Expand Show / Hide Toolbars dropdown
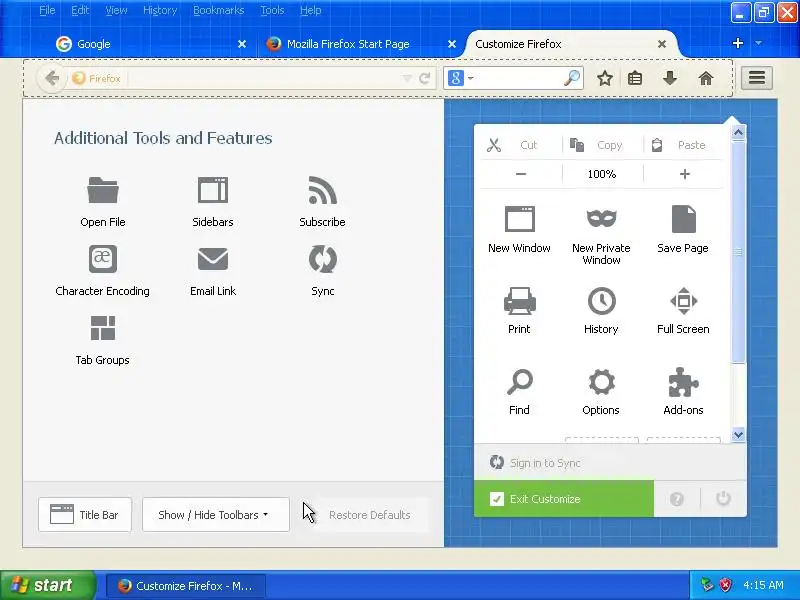Viewport: 800px width, 600px height. (x=216, y=515)
